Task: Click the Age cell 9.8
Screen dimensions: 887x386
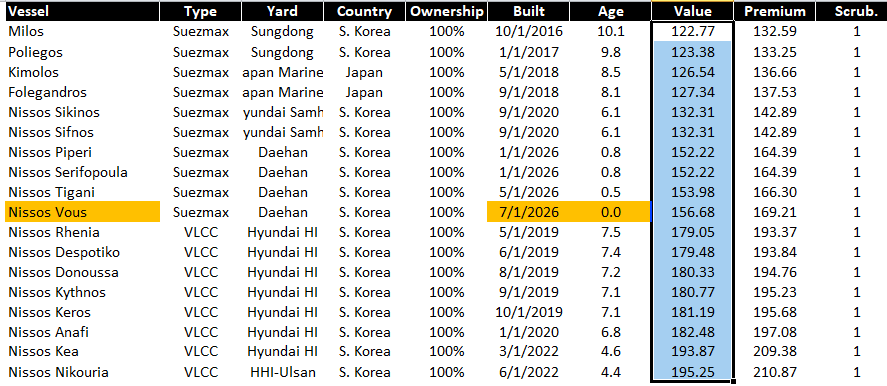Action: 610,52
